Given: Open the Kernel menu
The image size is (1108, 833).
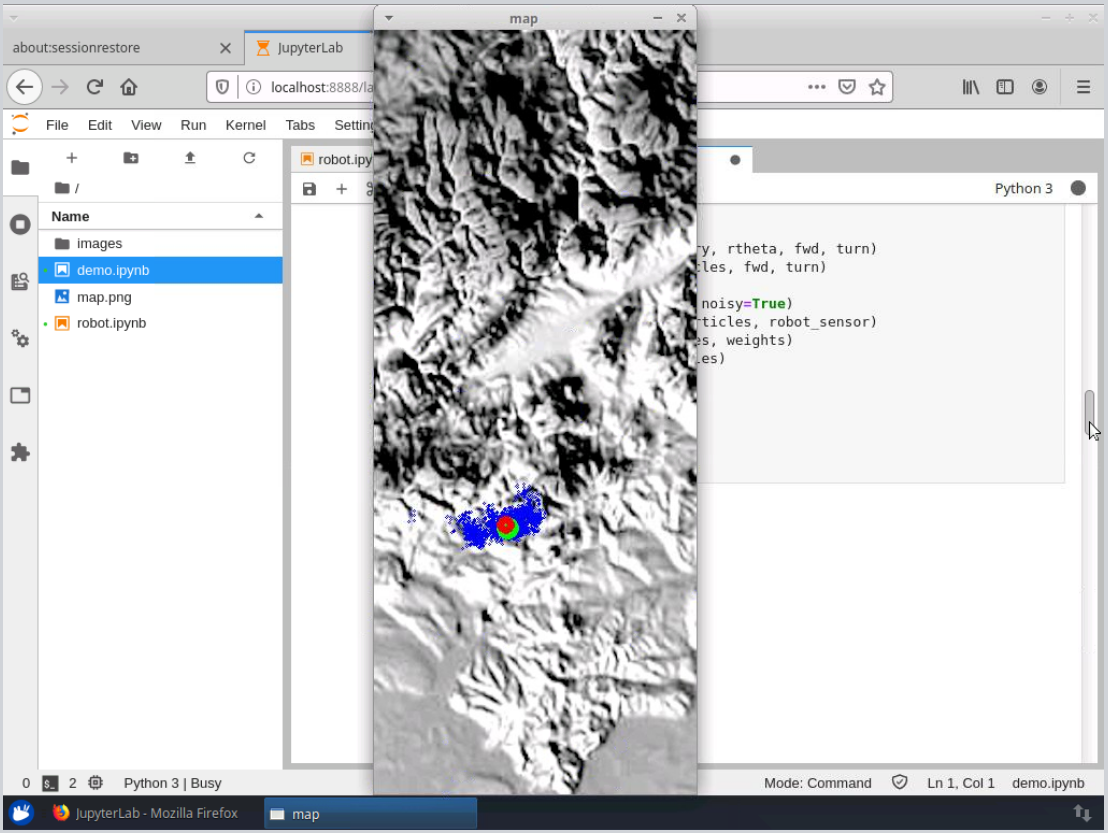Looking at the screenshot, I should click(x=245, y=125).
